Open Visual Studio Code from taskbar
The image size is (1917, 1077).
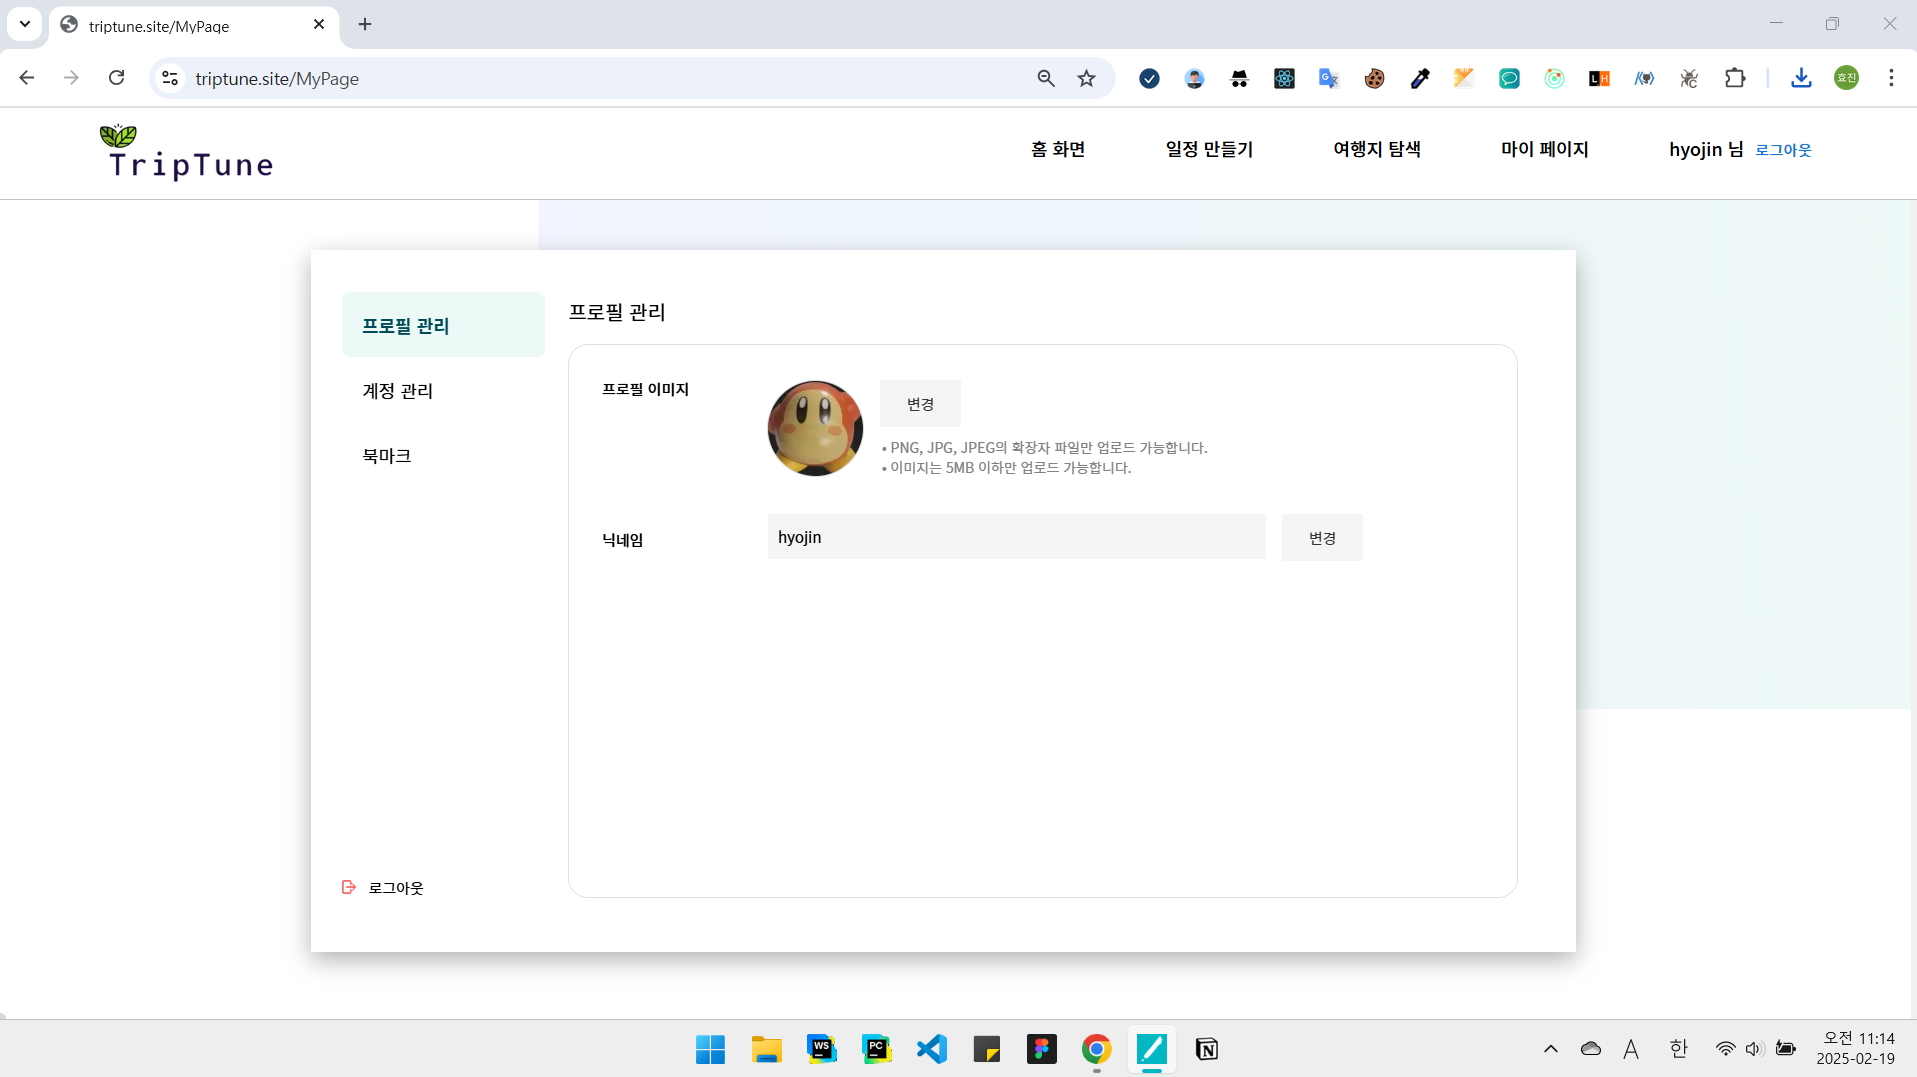(931, 1049)
